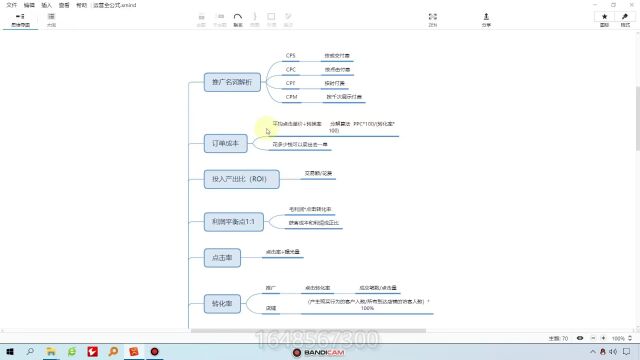Viewport: 640px width, 360px height.
Task: Select the 订单成本 topic node
Action: pyautogui.click(x=226, y=144)
